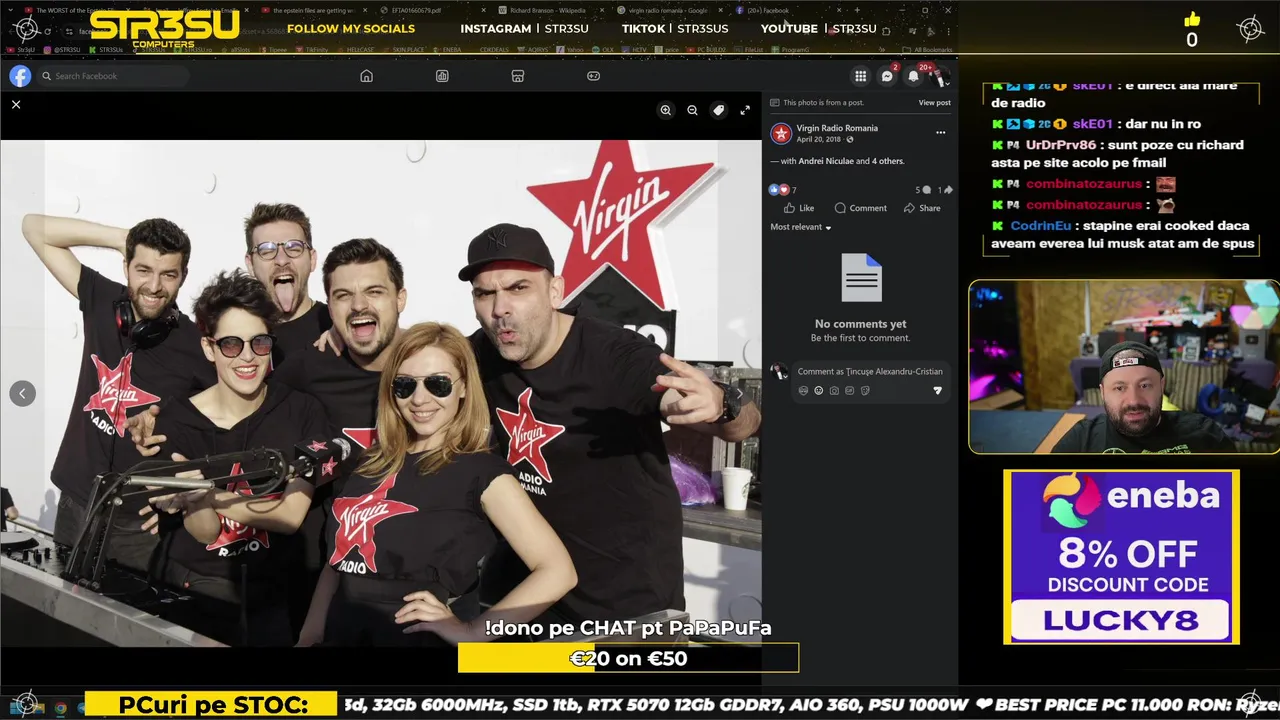Click the Facebook logo icon

tap(20, 76)
